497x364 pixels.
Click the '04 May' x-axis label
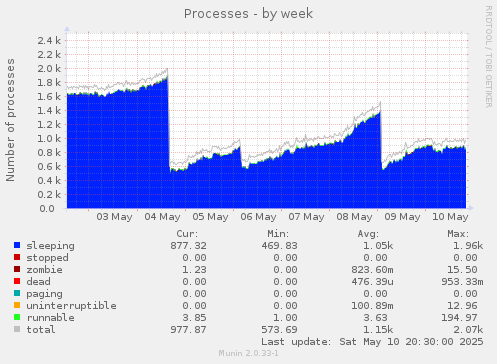pyautogui.click(x=162, y=217)
